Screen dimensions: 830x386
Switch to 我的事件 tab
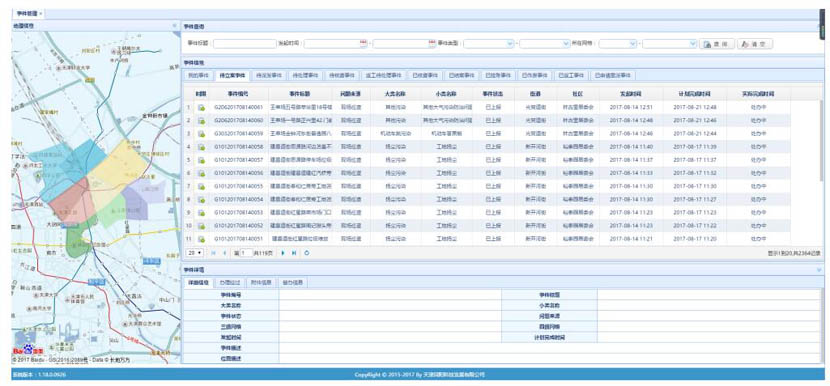(x=199, y=76)
